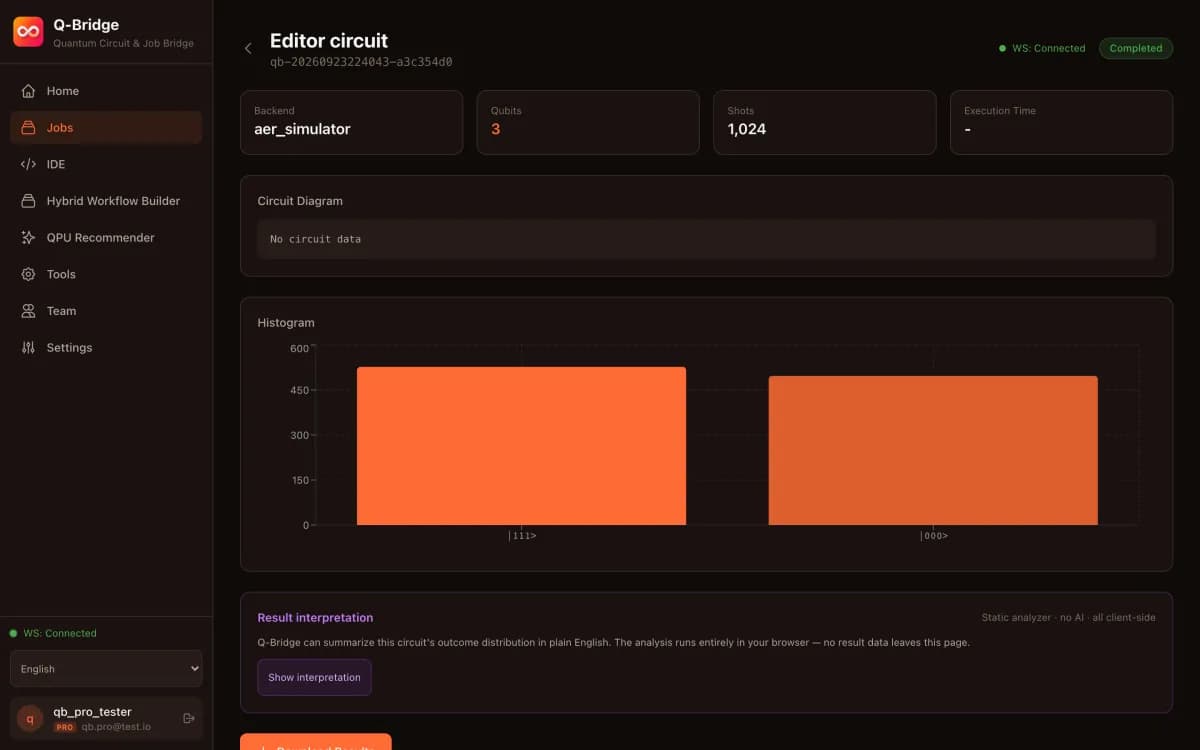Click the |000> axis label

click(934, 536)
